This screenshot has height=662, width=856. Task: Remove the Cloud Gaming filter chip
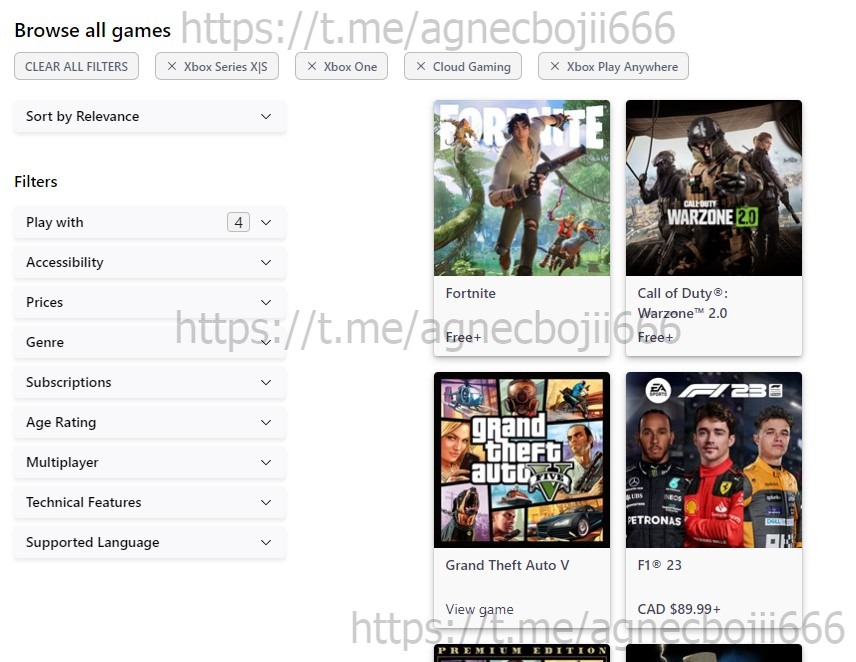[462, 67]
